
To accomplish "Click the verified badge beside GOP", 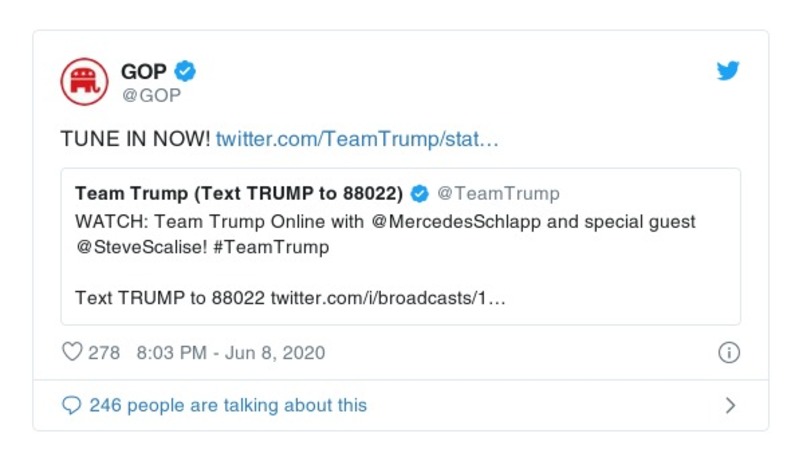I will coord(186,71).
